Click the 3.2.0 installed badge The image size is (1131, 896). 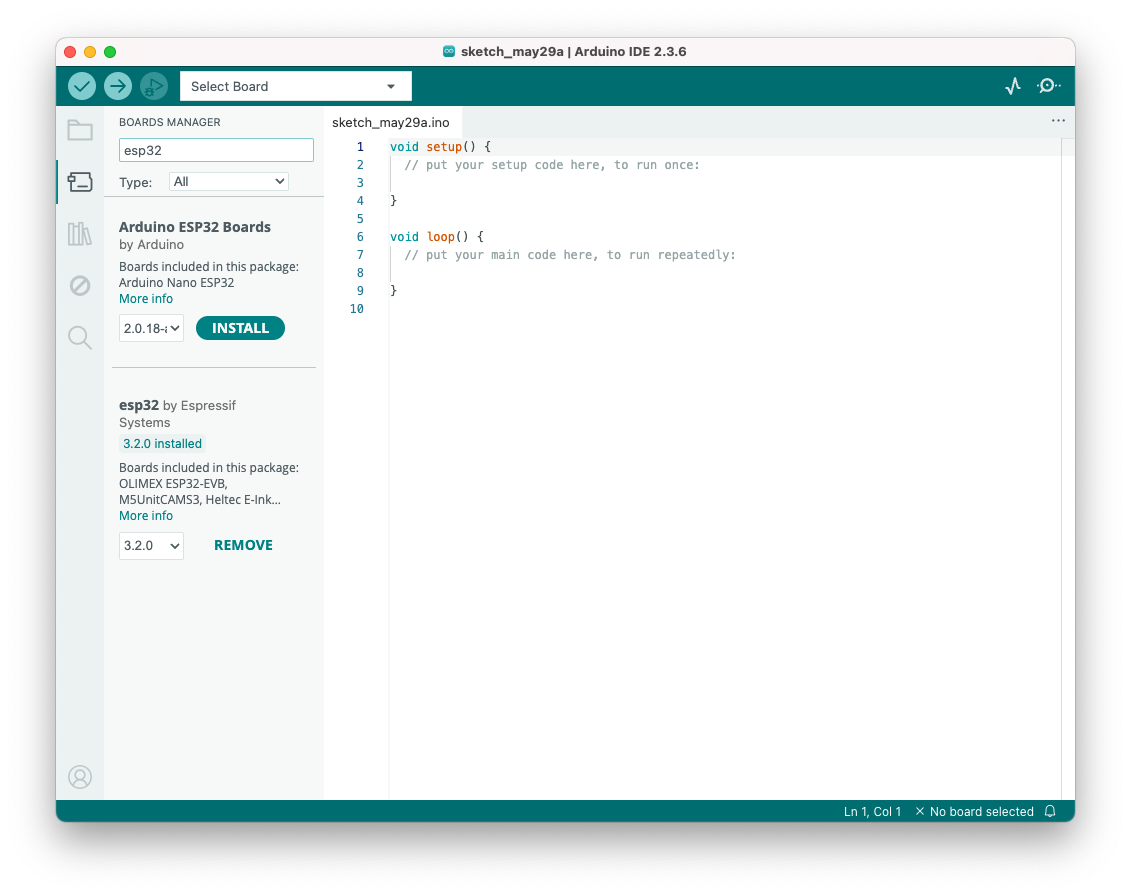[x=162, y=444]
